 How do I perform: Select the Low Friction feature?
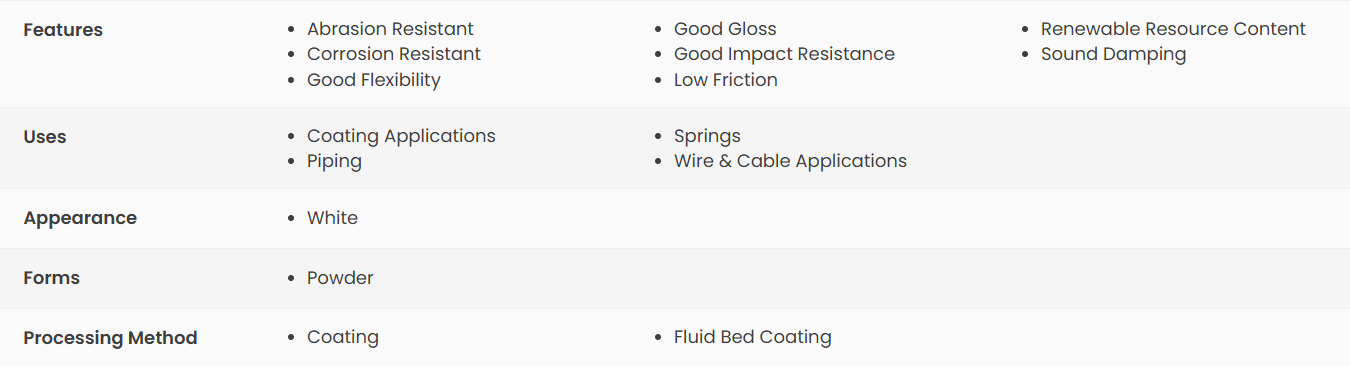click(726, 80)
